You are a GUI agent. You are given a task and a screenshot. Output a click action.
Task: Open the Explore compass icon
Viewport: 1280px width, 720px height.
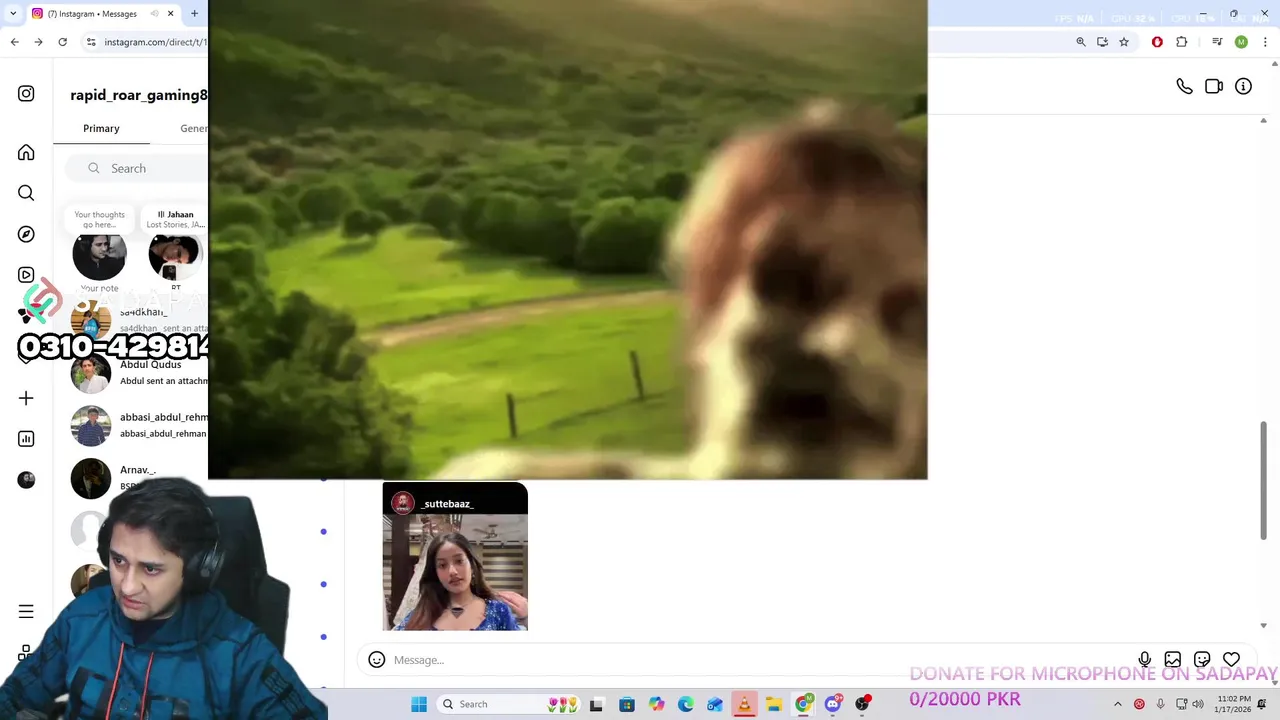pos(26,234)
